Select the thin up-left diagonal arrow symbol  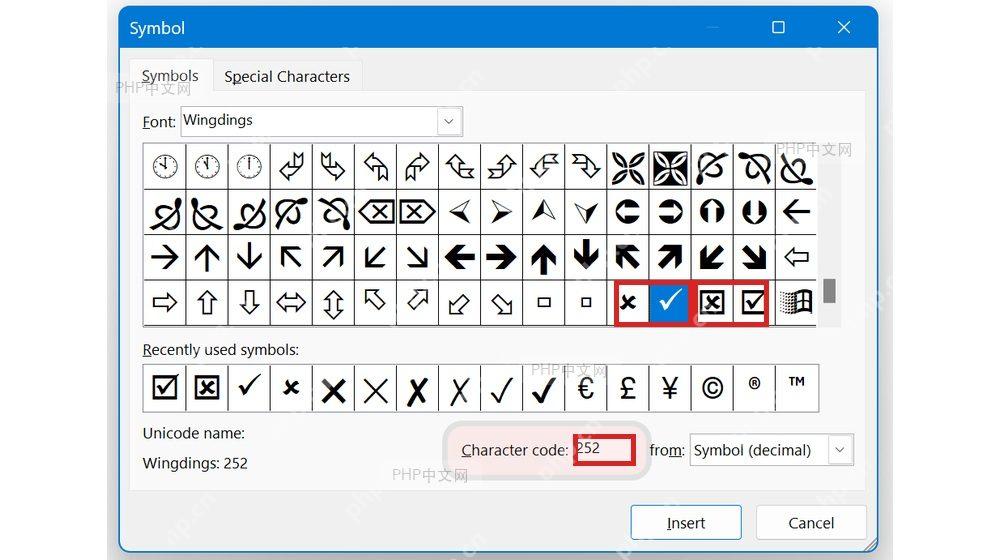click(x=291, y=257)
